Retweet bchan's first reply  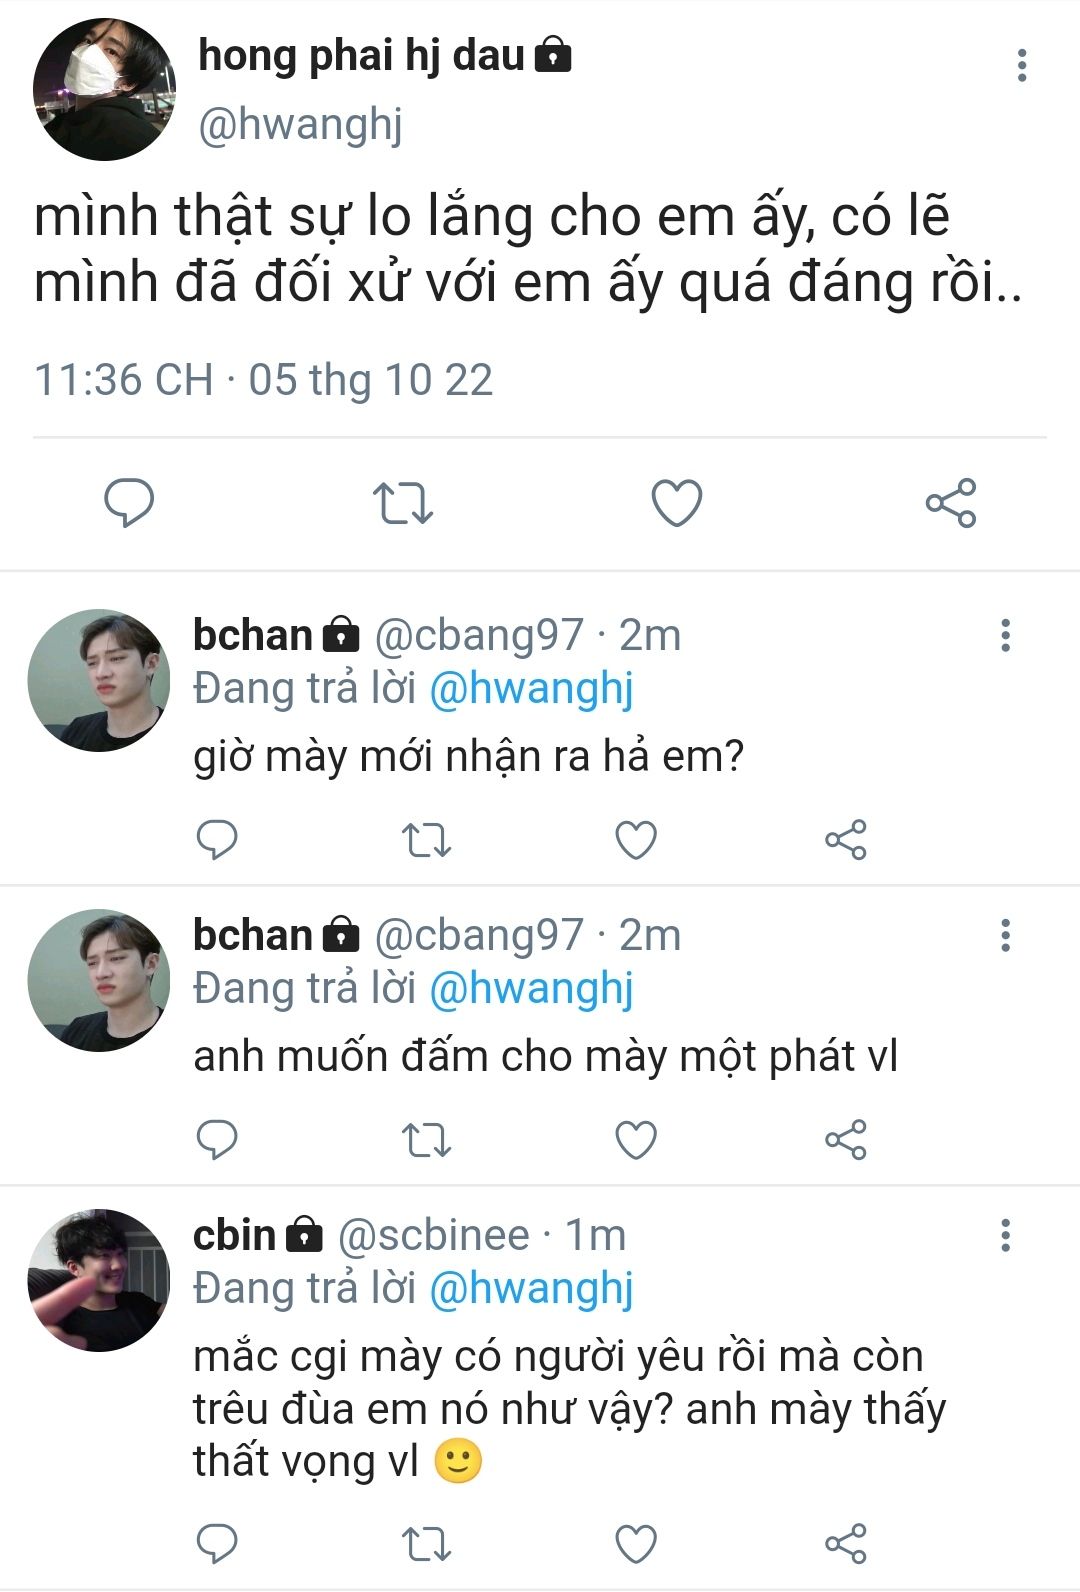pyautogui.click(x=426, y=840)
